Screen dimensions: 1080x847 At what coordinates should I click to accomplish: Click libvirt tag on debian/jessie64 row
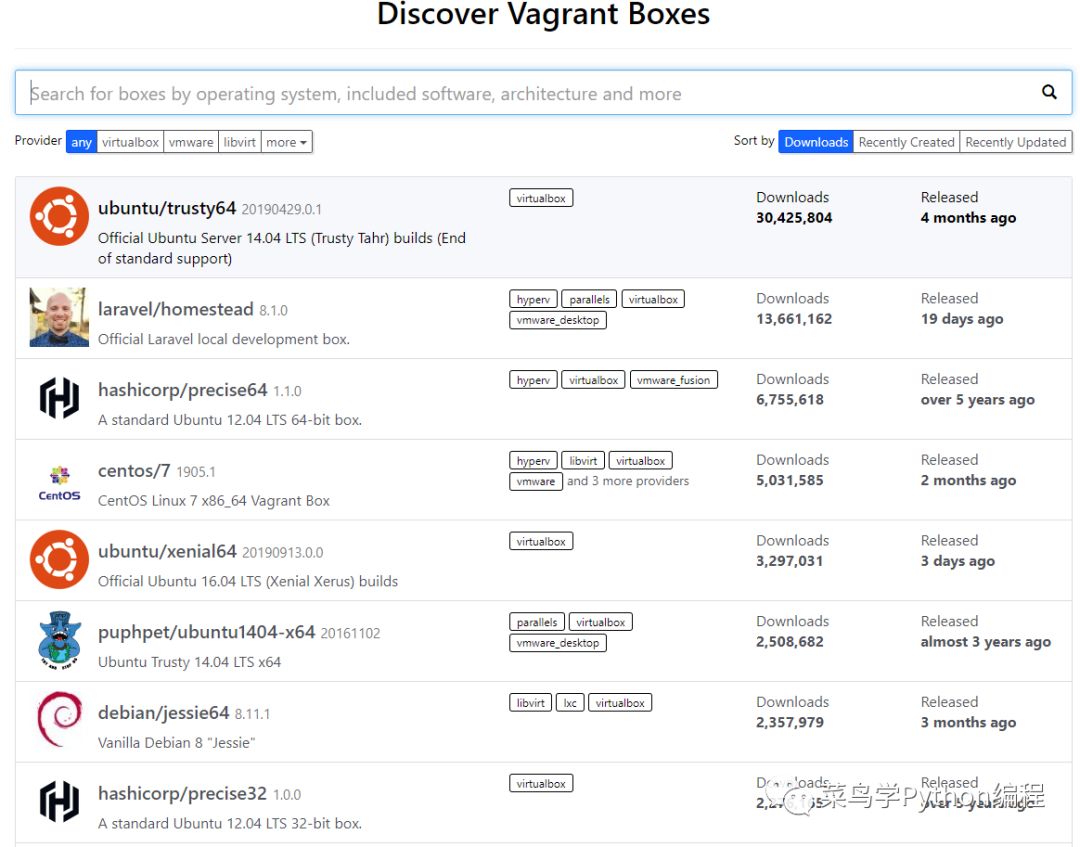point(530,703)
